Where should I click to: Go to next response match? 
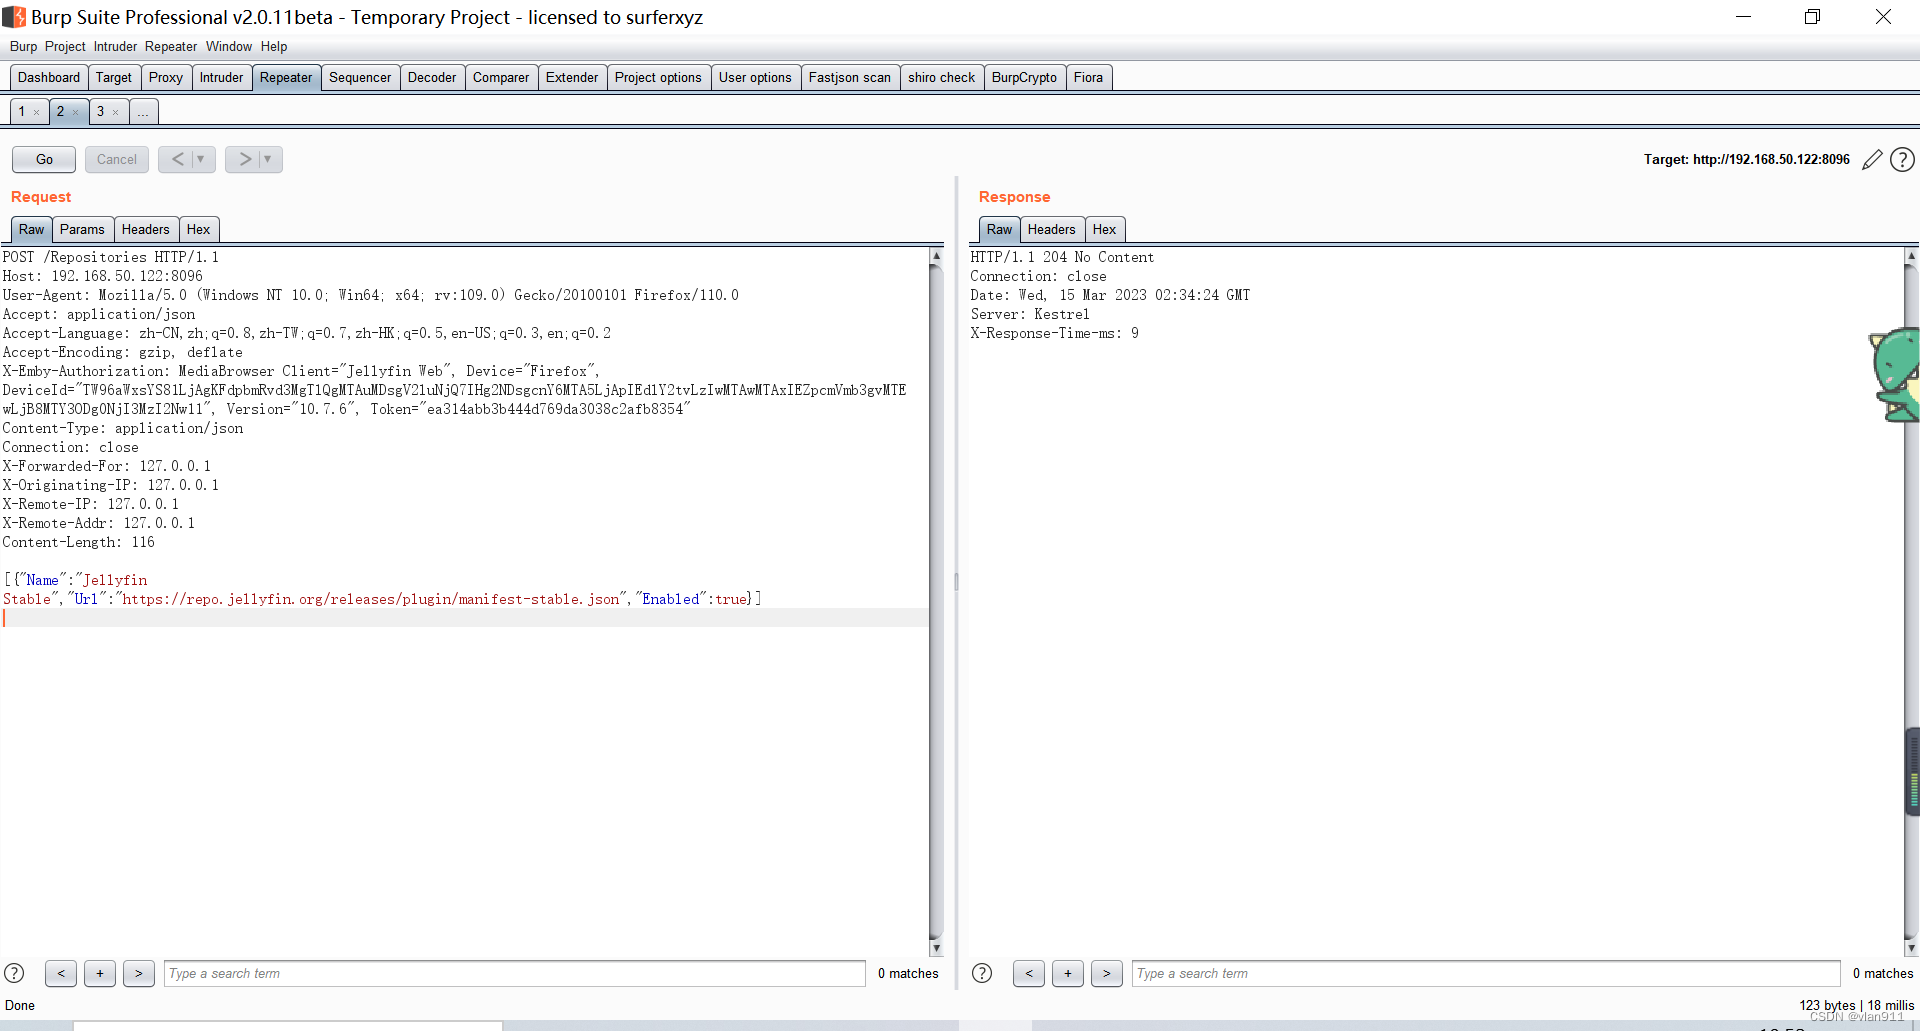point(1107,973)
